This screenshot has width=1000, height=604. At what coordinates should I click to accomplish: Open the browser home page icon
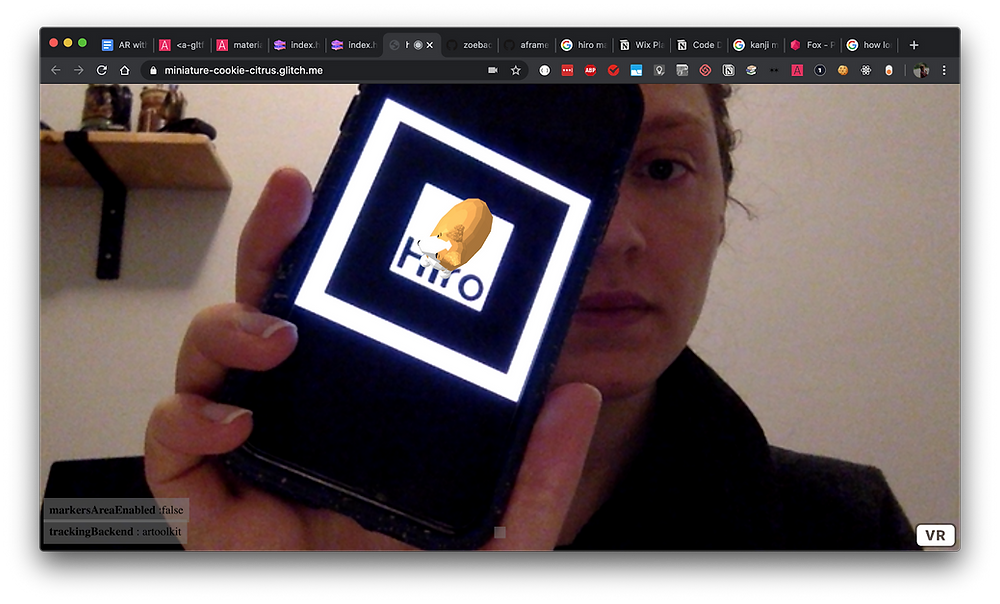point(124,70)
